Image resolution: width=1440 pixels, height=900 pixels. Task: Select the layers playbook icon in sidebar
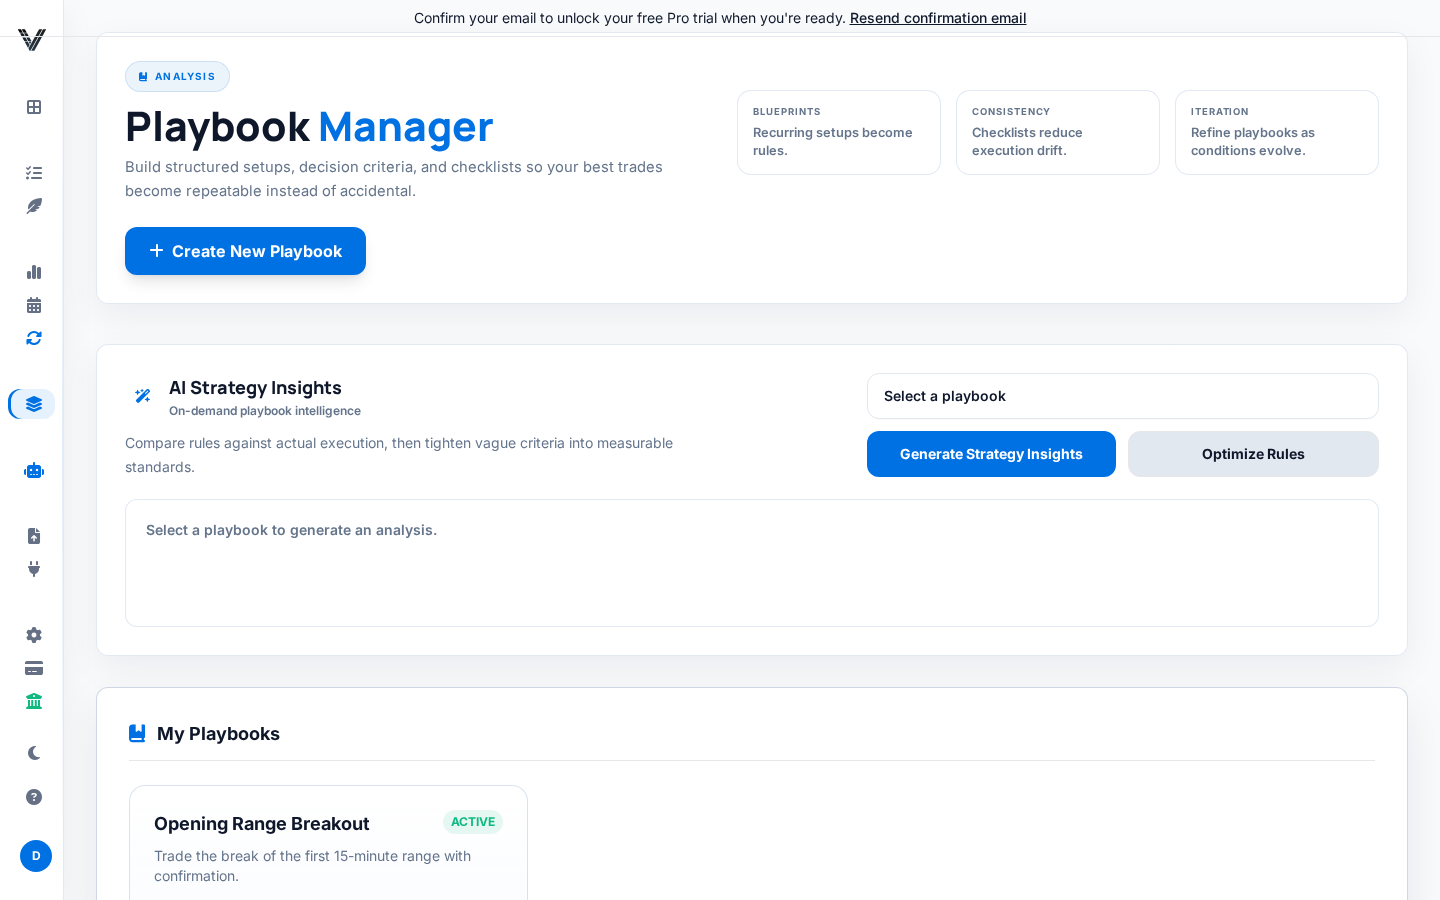click(34, 404)
